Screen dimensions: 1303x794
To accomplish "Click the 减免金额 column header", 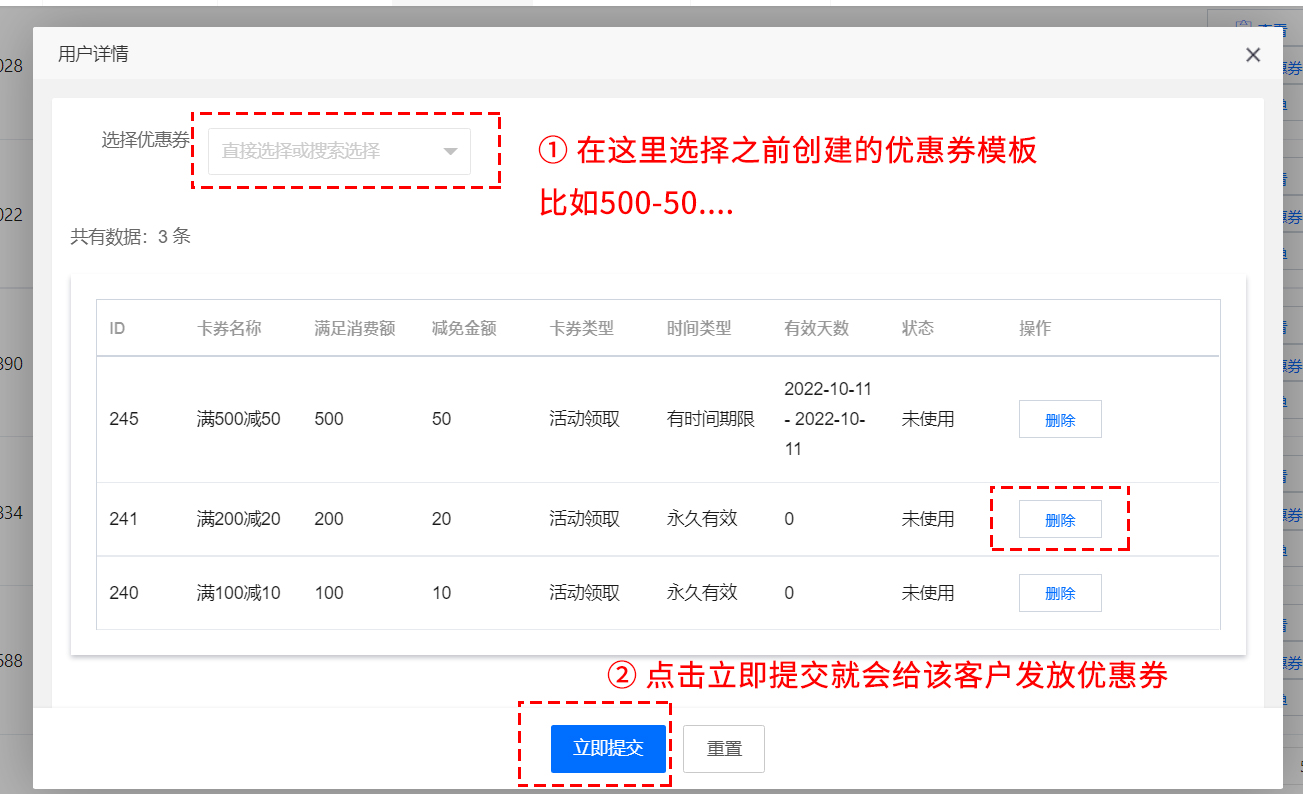I will 464,328.
